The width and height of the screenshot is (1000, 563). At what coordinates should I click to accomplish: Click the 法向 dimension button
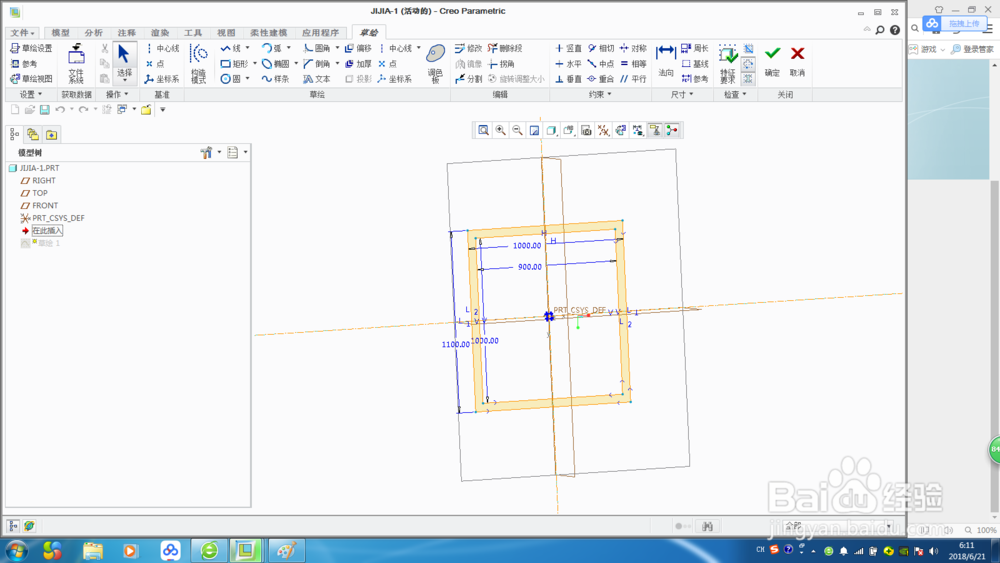tap(666, 61)
